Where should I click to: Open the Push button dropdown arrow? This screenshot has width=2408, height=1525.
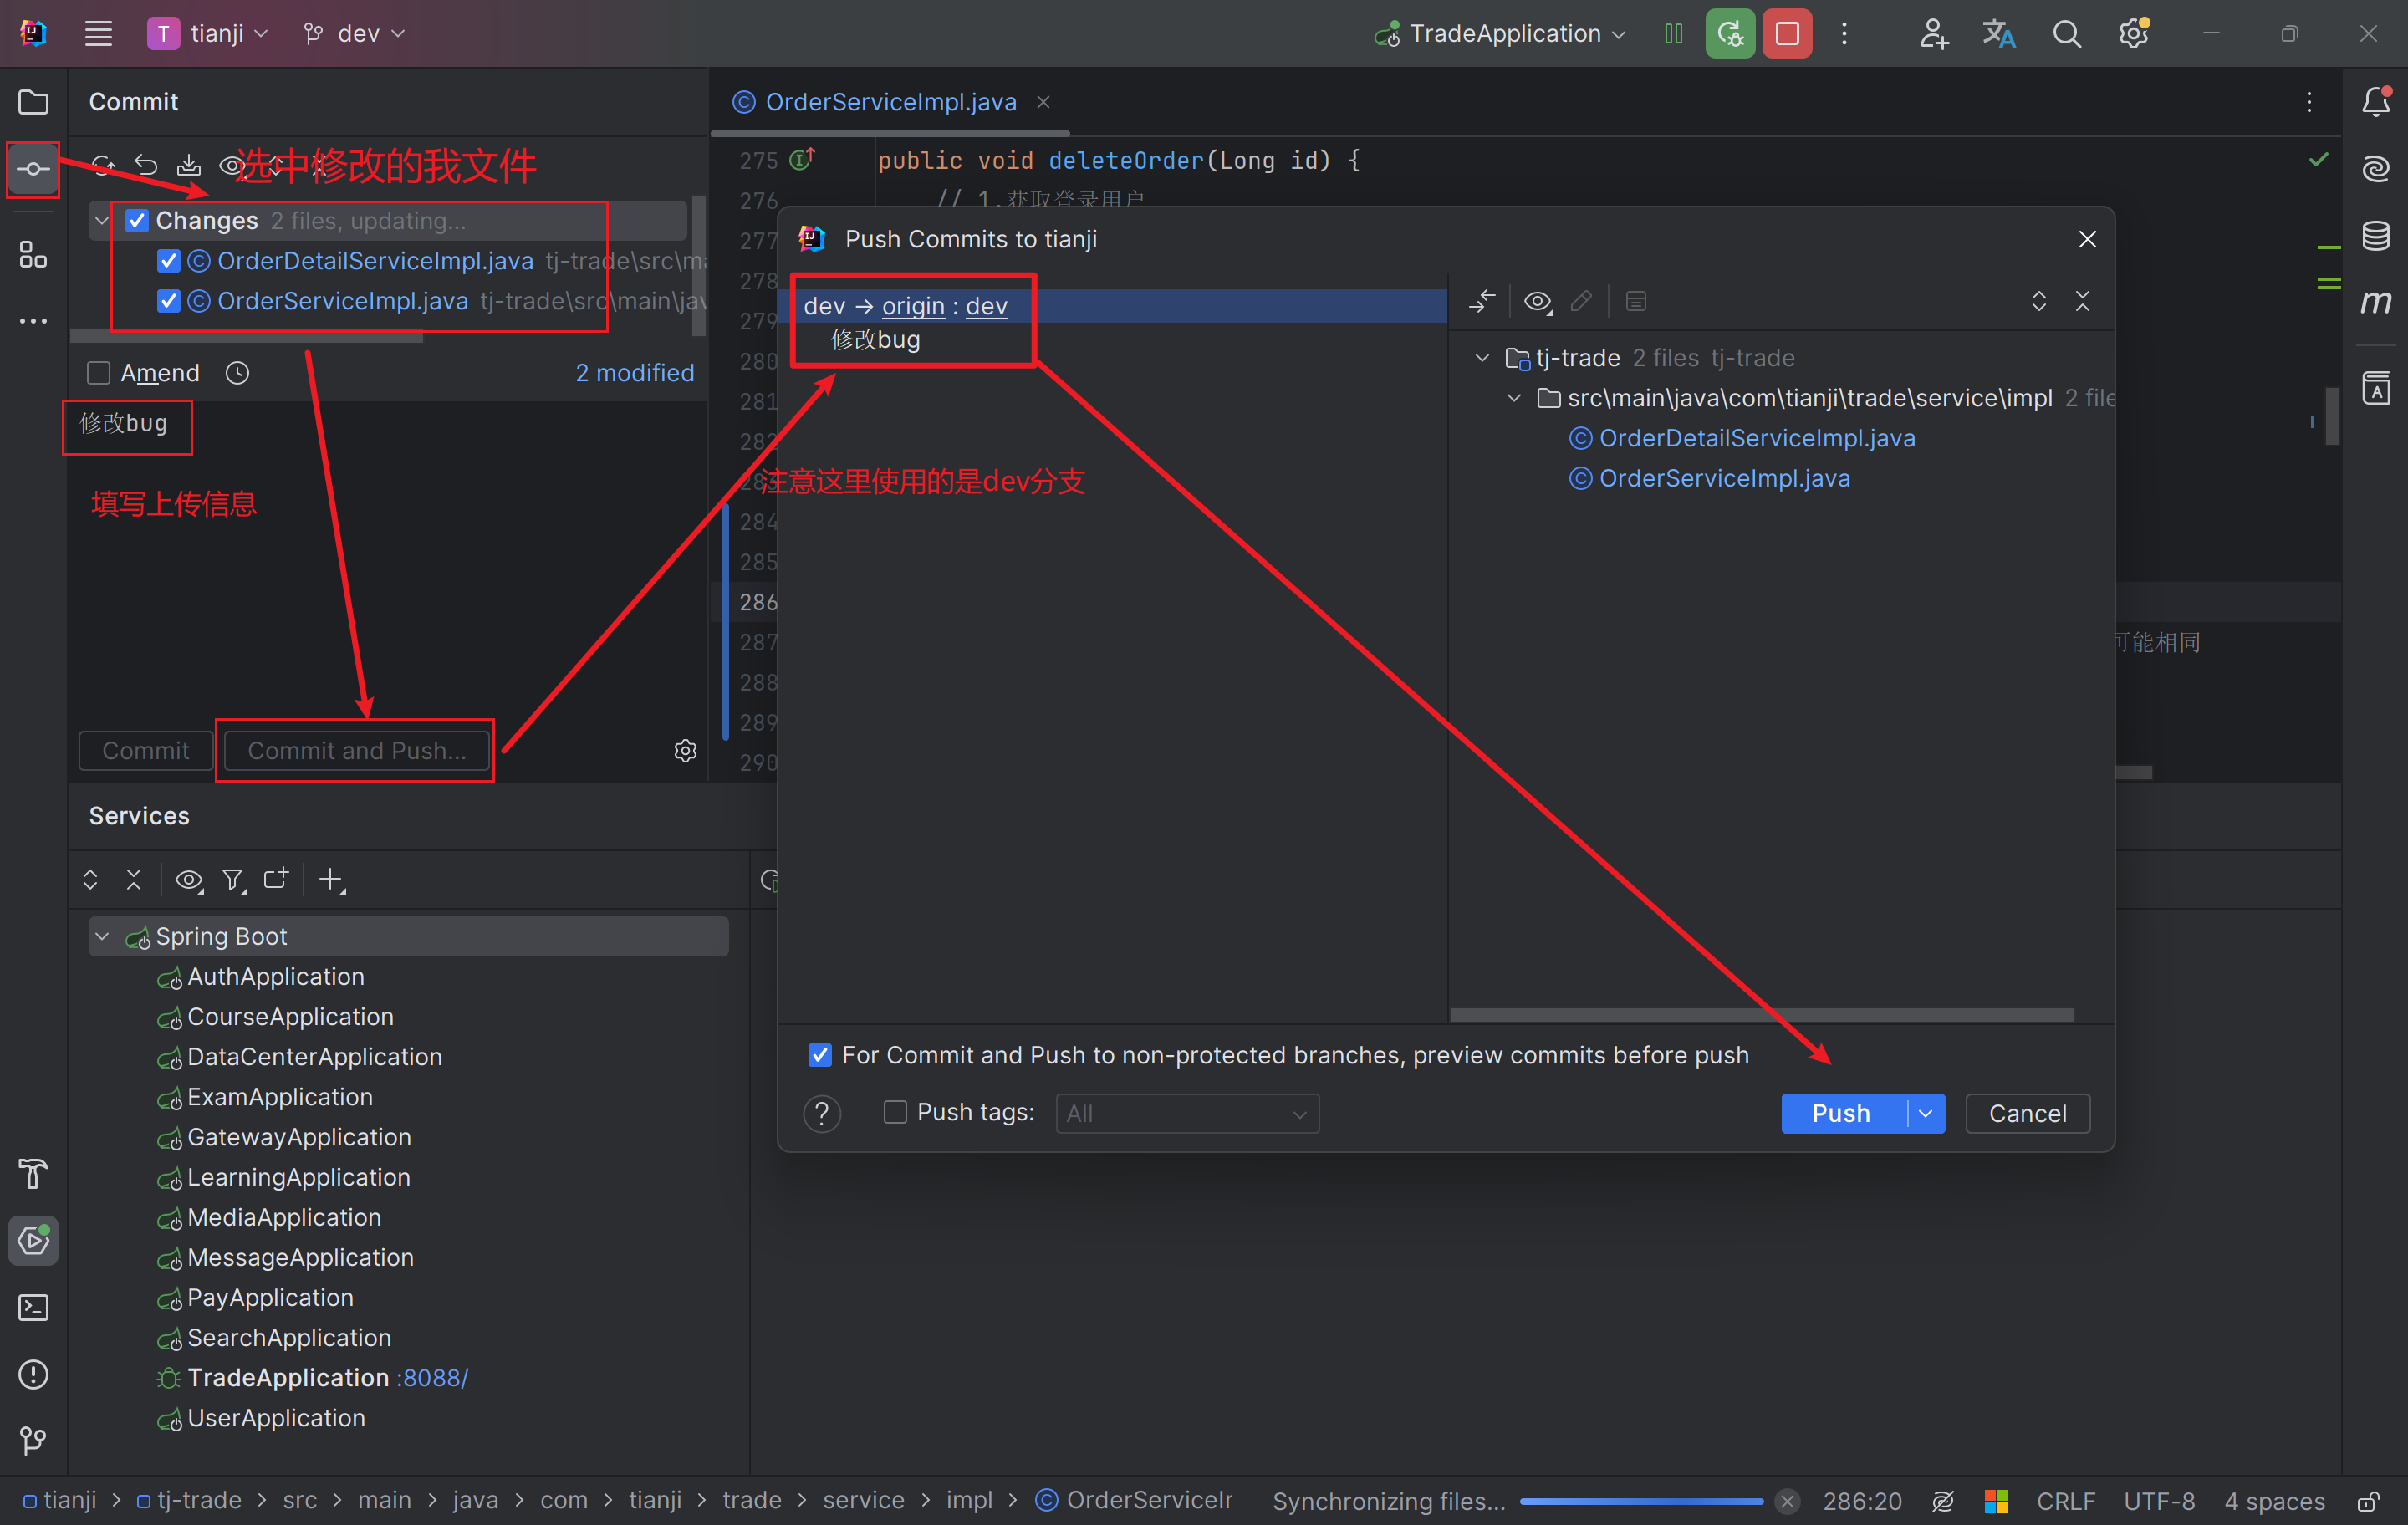coord(1925,1113)
